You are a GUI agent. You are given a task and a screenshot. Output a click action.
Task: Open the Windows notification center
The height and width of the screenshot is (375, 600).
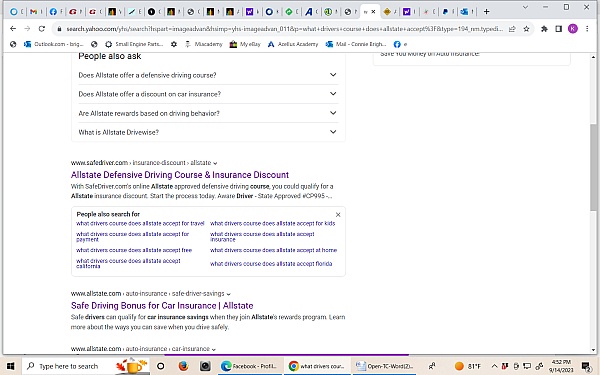click(586, 367)
